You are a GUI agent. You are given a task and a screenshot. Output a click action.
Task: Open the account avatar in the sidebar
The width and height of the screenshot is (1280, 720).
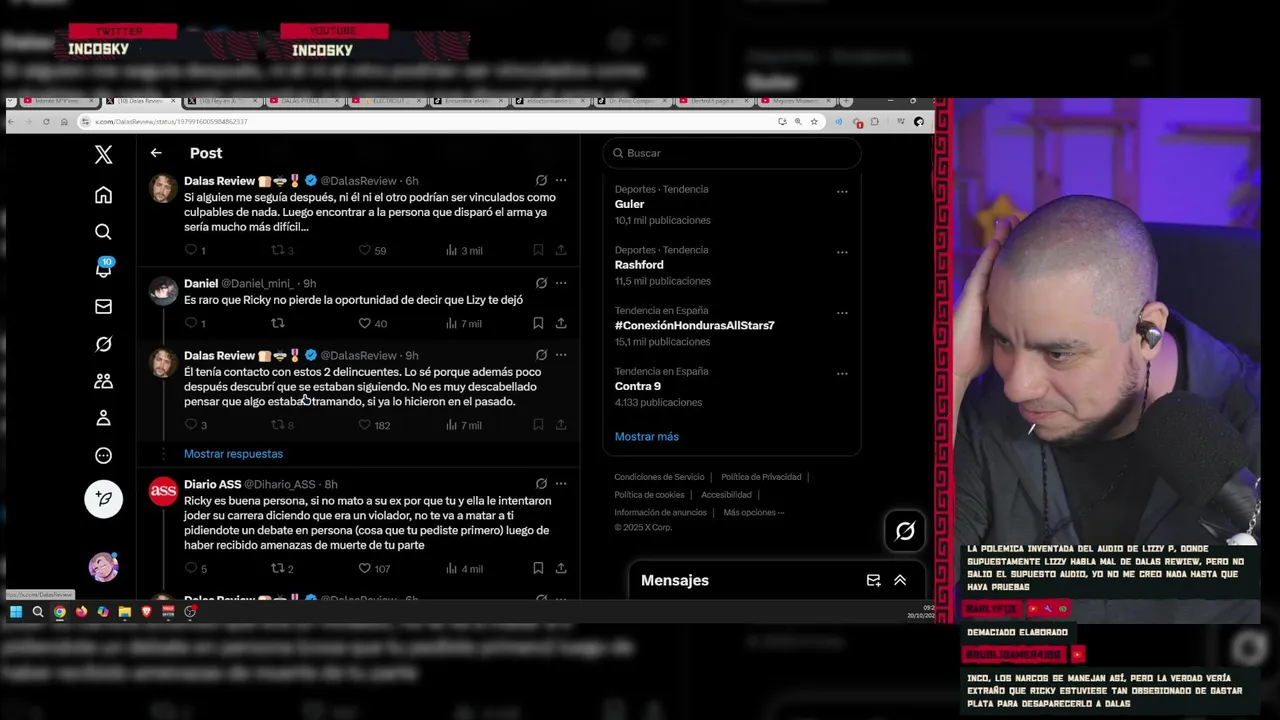click(103, 567)
